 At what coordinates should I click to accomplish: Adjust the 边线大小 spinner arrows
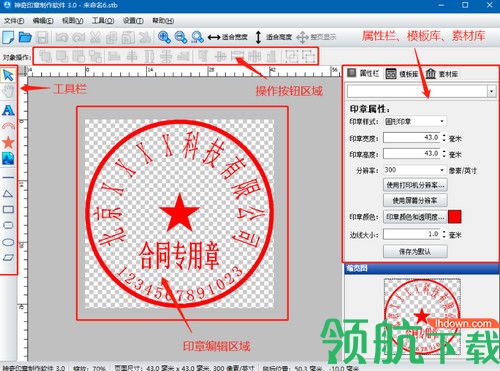click(x=444, y=234)
